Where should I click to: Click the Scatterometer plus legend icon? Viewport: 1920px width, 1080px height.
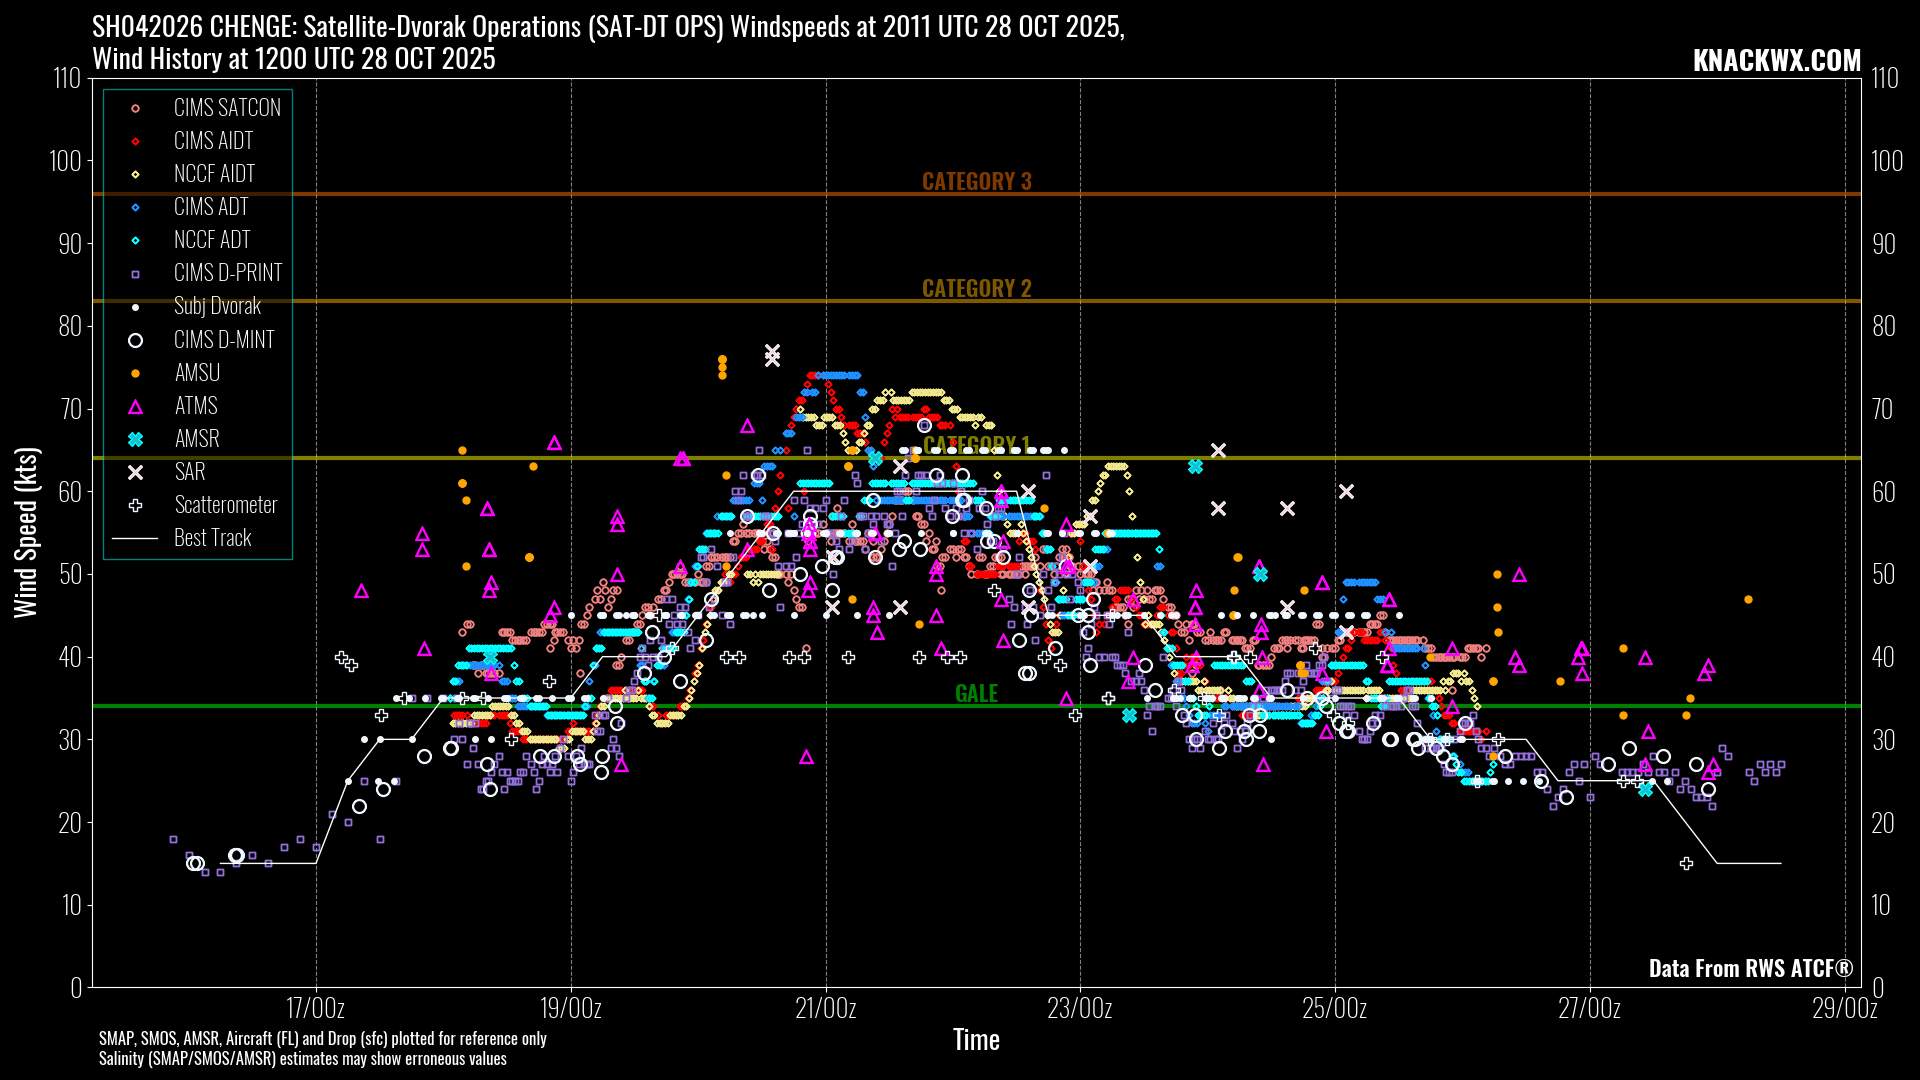click(x=136, y=505)
